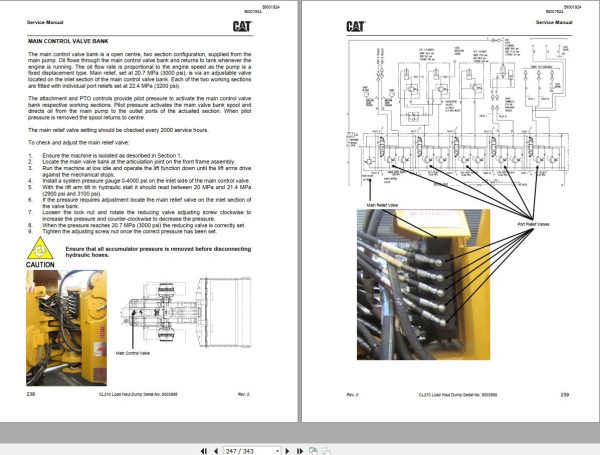Click the accumulator pressure warning text

pyautogui.click(x=158, y=252)
